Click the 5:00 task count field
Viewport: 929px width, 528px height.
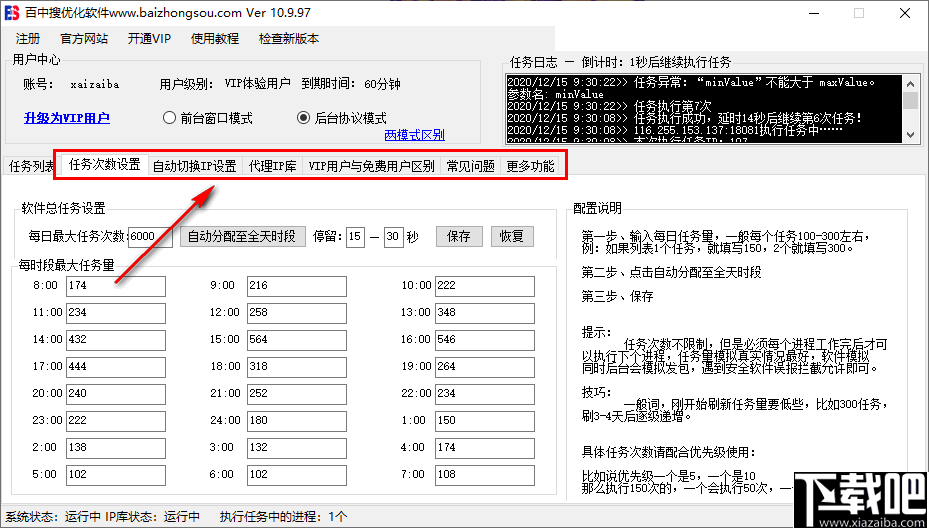(x=116, y=475)
